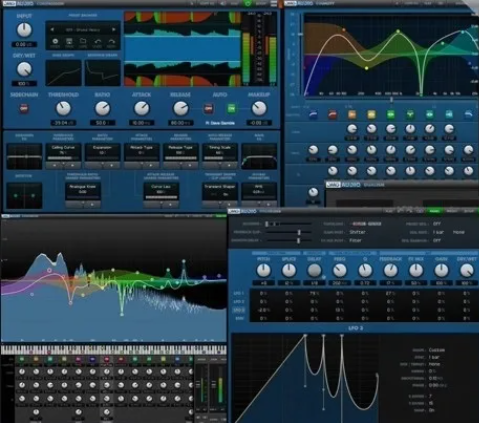Image resolution: width=479 pixels, height=423 pixels.
Task: Select the blue high-pass band icon in EQ
Action: (x=313, y=115)
